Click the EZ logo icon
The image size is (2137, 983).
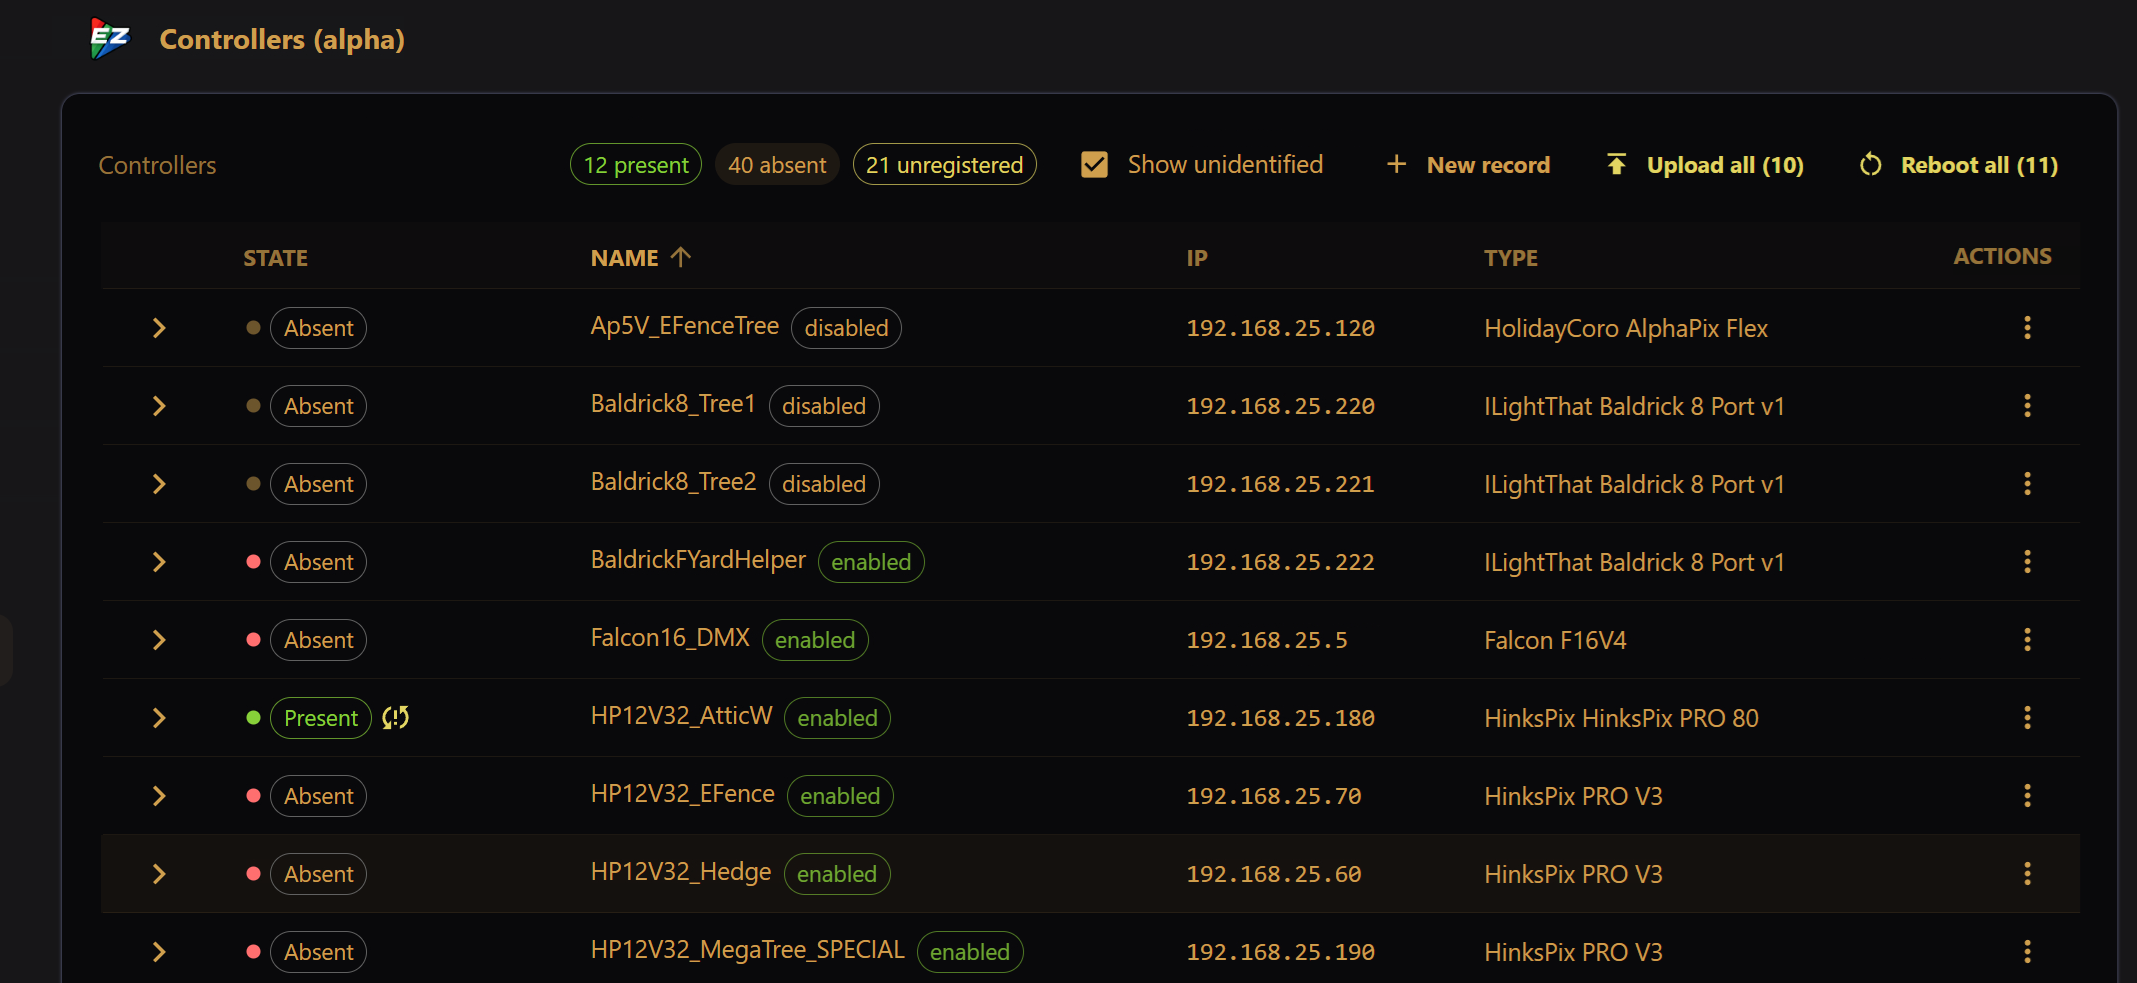(110, 39)
